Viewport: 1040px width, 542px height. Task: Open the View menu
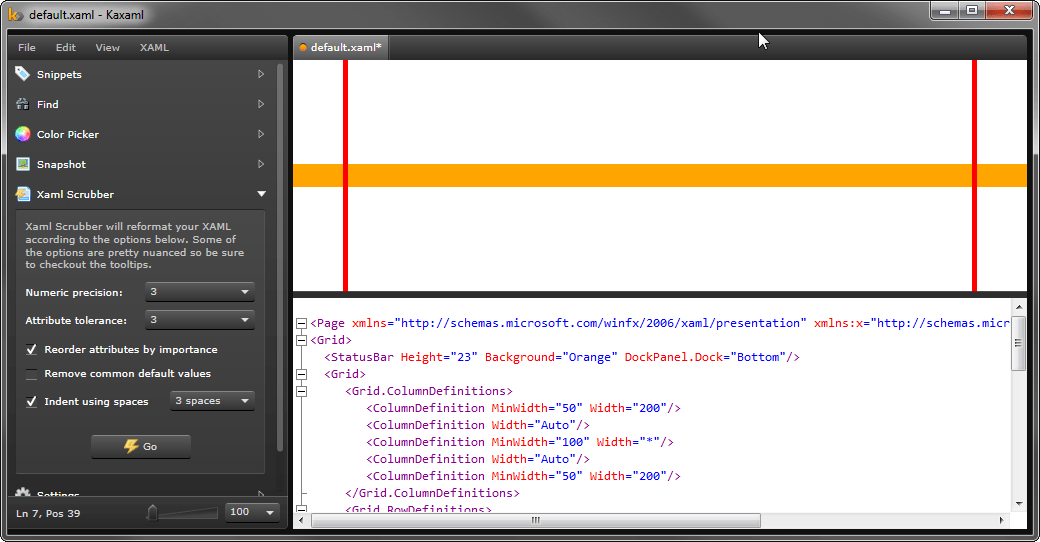[x=107, y=47]
